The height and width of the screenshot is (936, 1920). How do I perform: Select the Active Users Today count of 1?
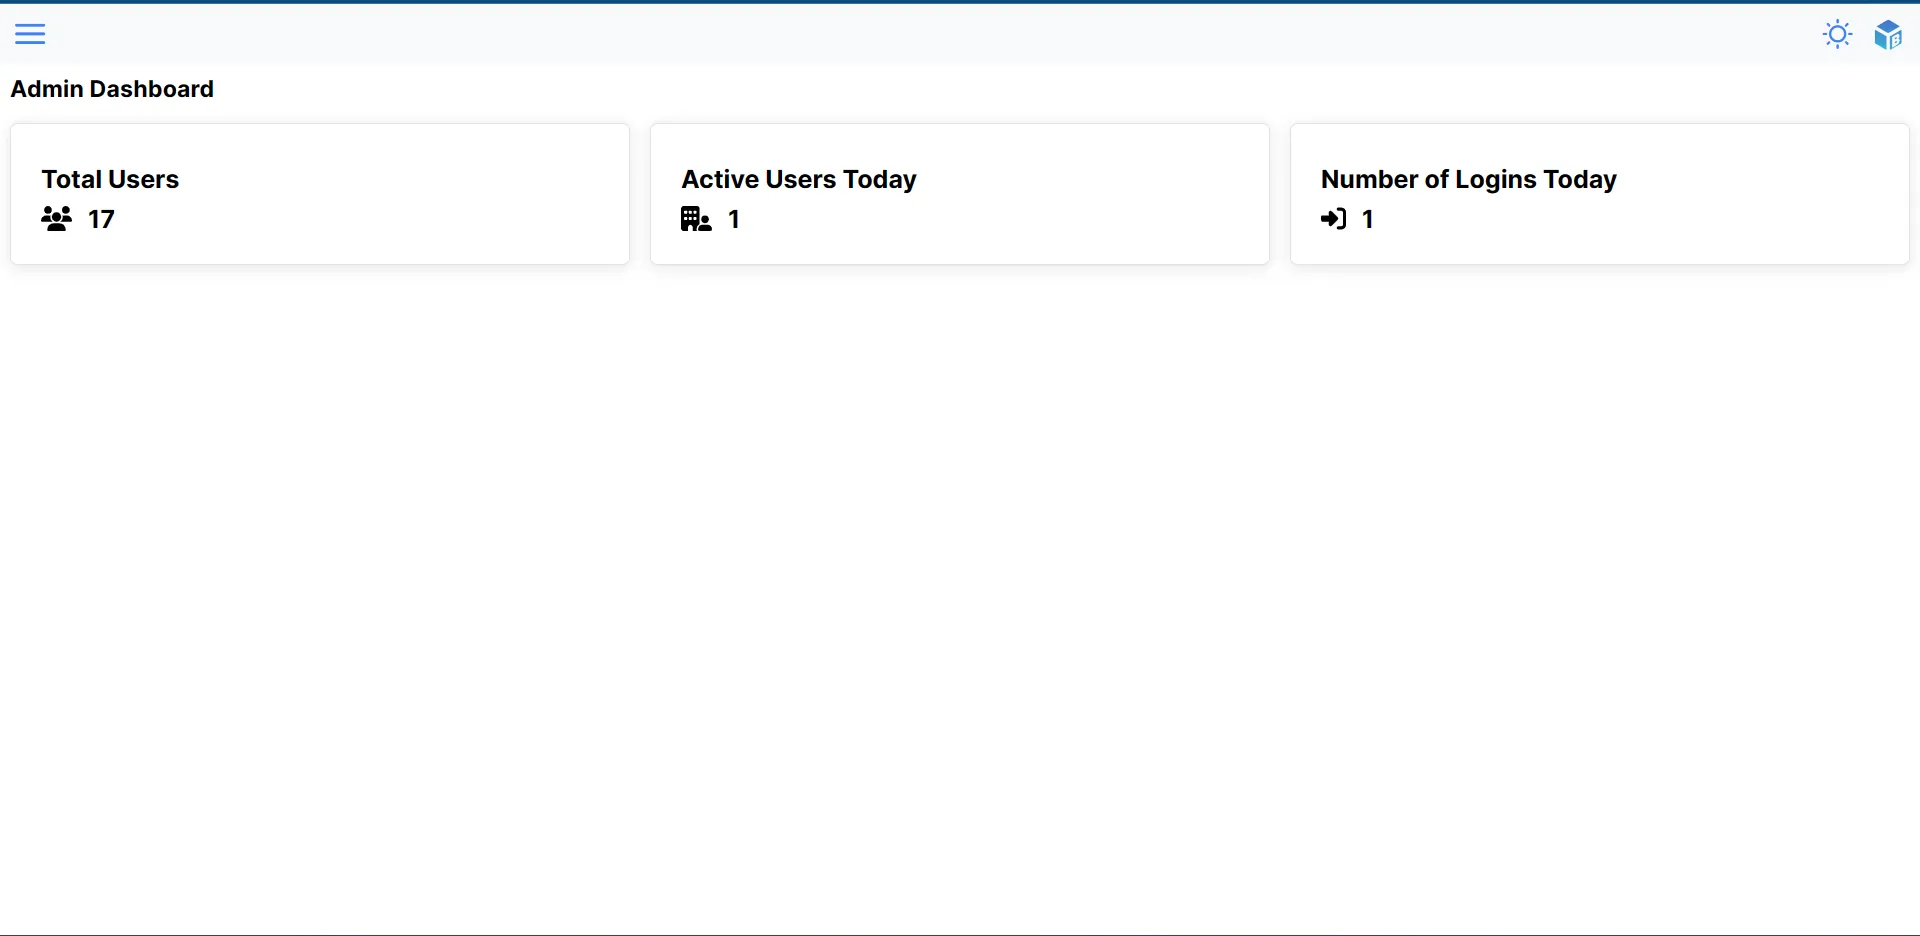click(733, 219)
